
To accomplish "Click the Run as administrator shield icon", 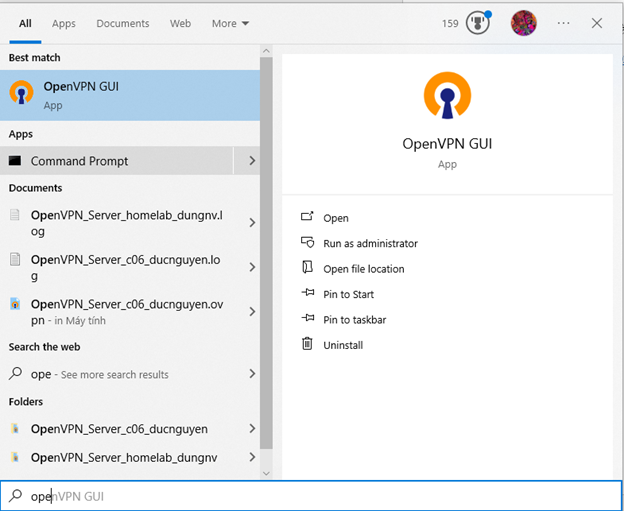I will pos(307,242).
